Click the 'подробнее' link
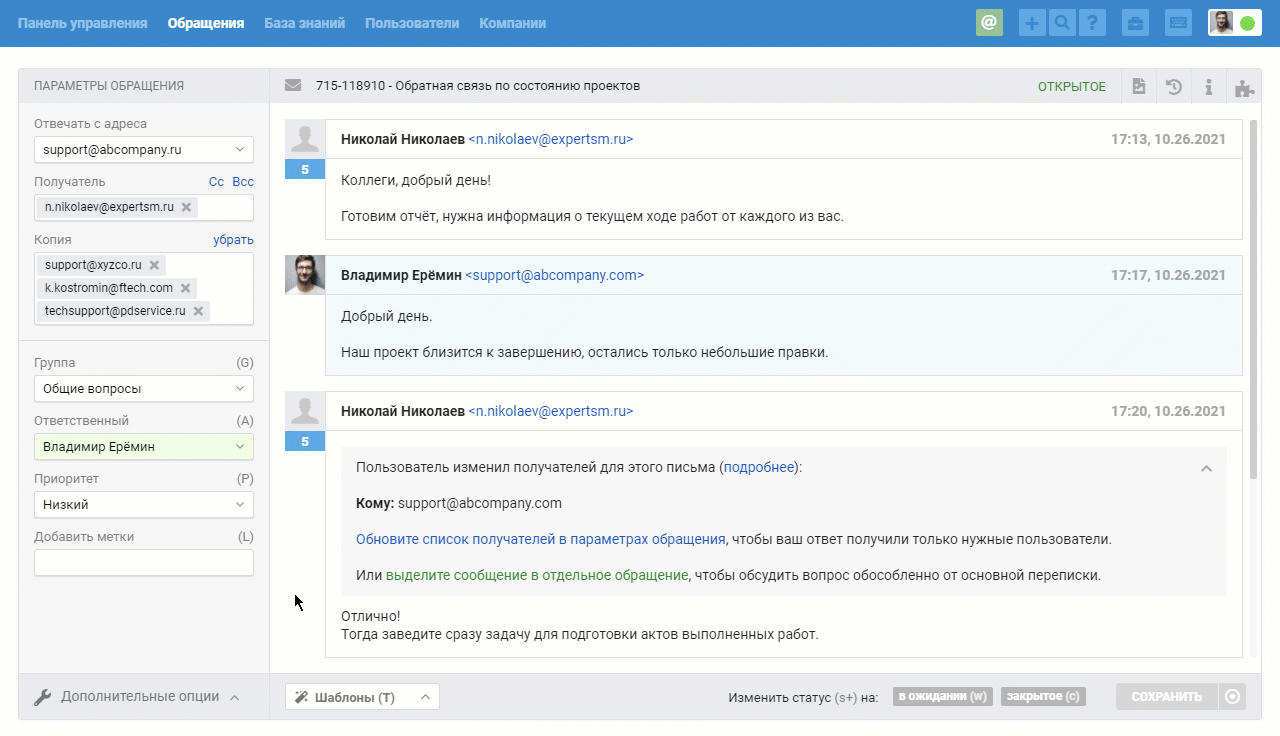 759,467
